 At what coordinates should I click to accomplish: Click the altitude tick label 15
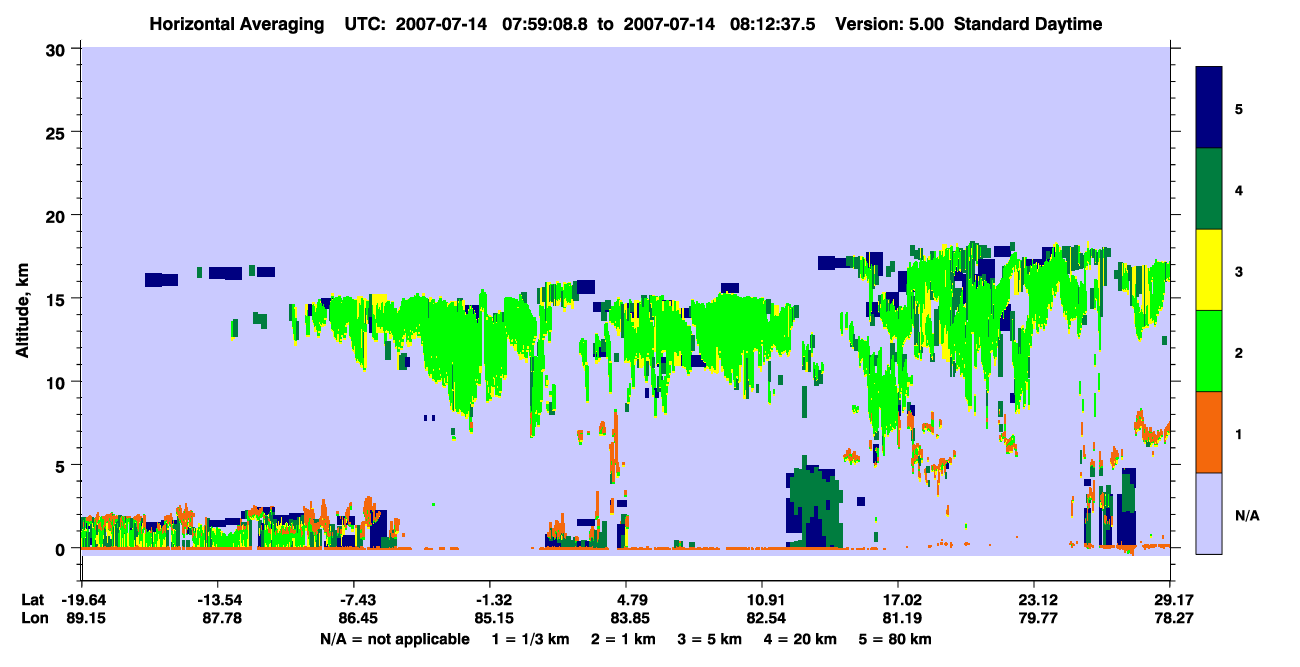point(58,299)
